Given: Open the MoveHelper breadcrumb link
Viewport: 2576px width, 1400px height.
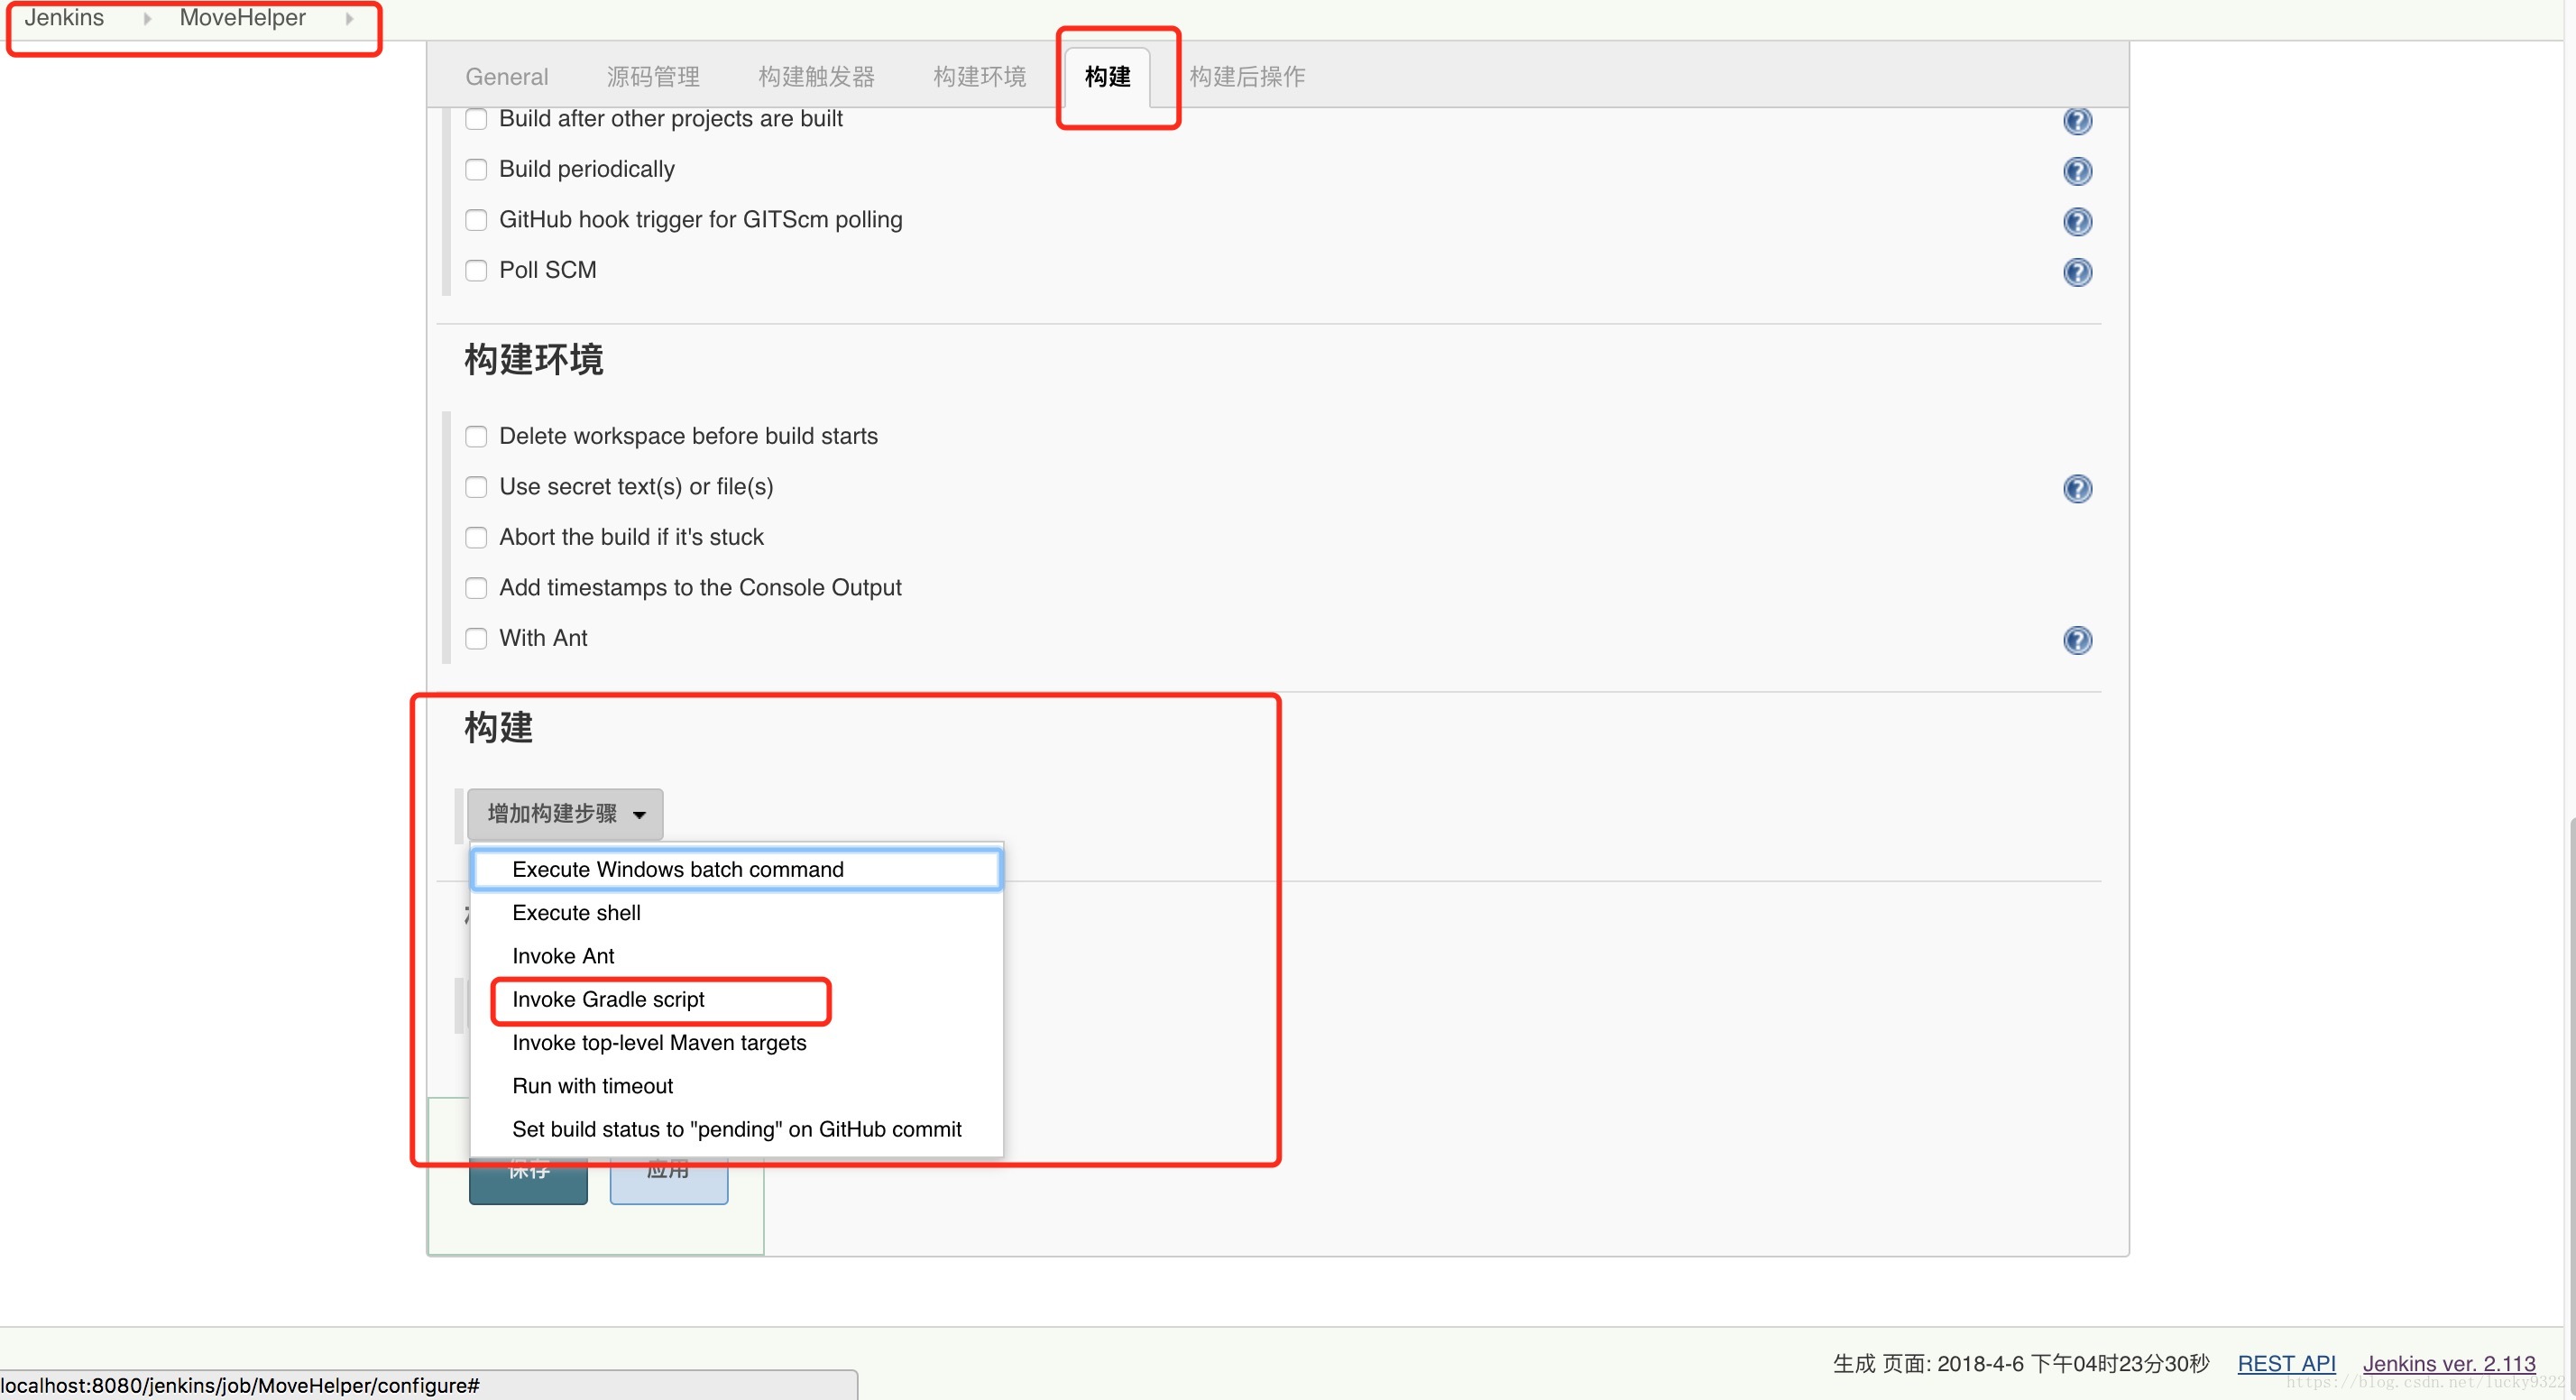Looking at the screenshot, I should (242, 18).
